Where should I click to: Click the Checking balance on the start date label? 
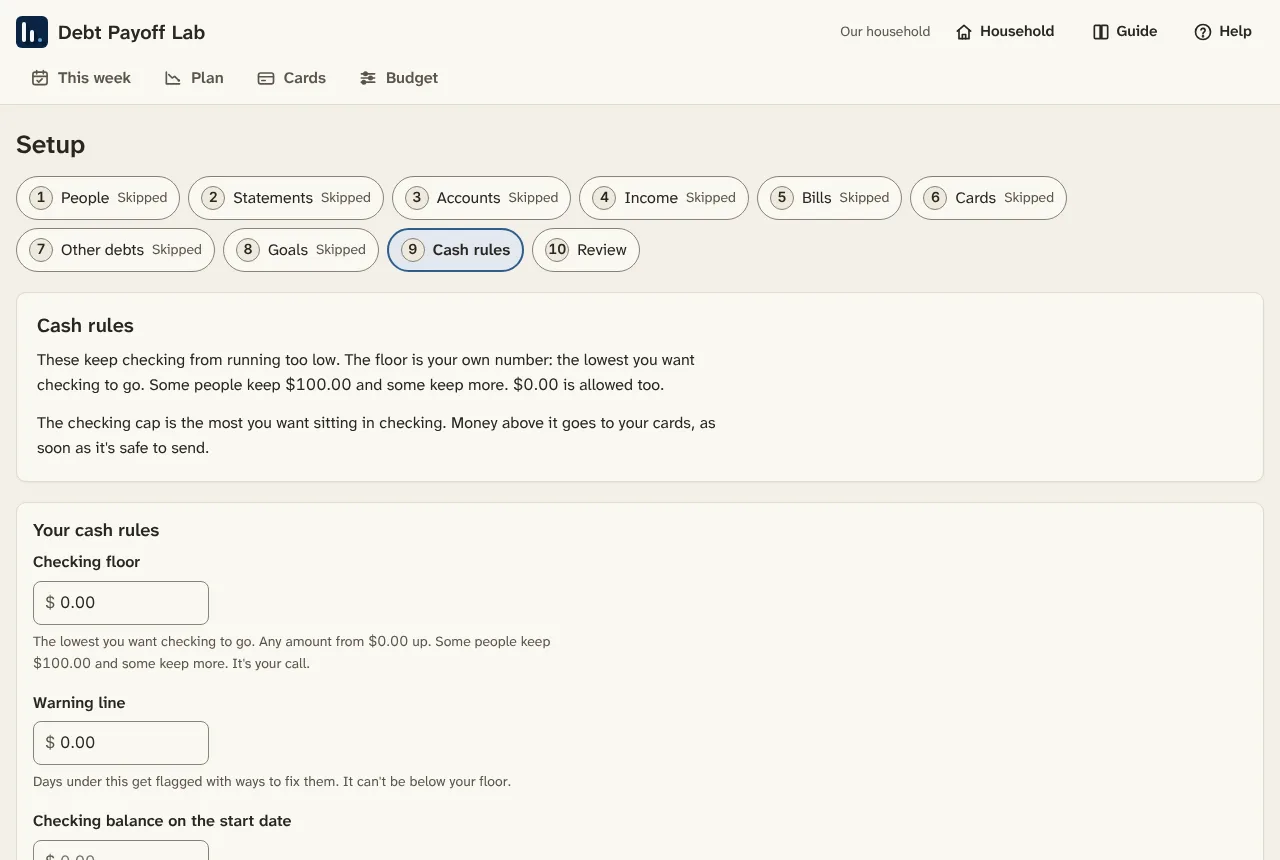click(x=162, y=821)
